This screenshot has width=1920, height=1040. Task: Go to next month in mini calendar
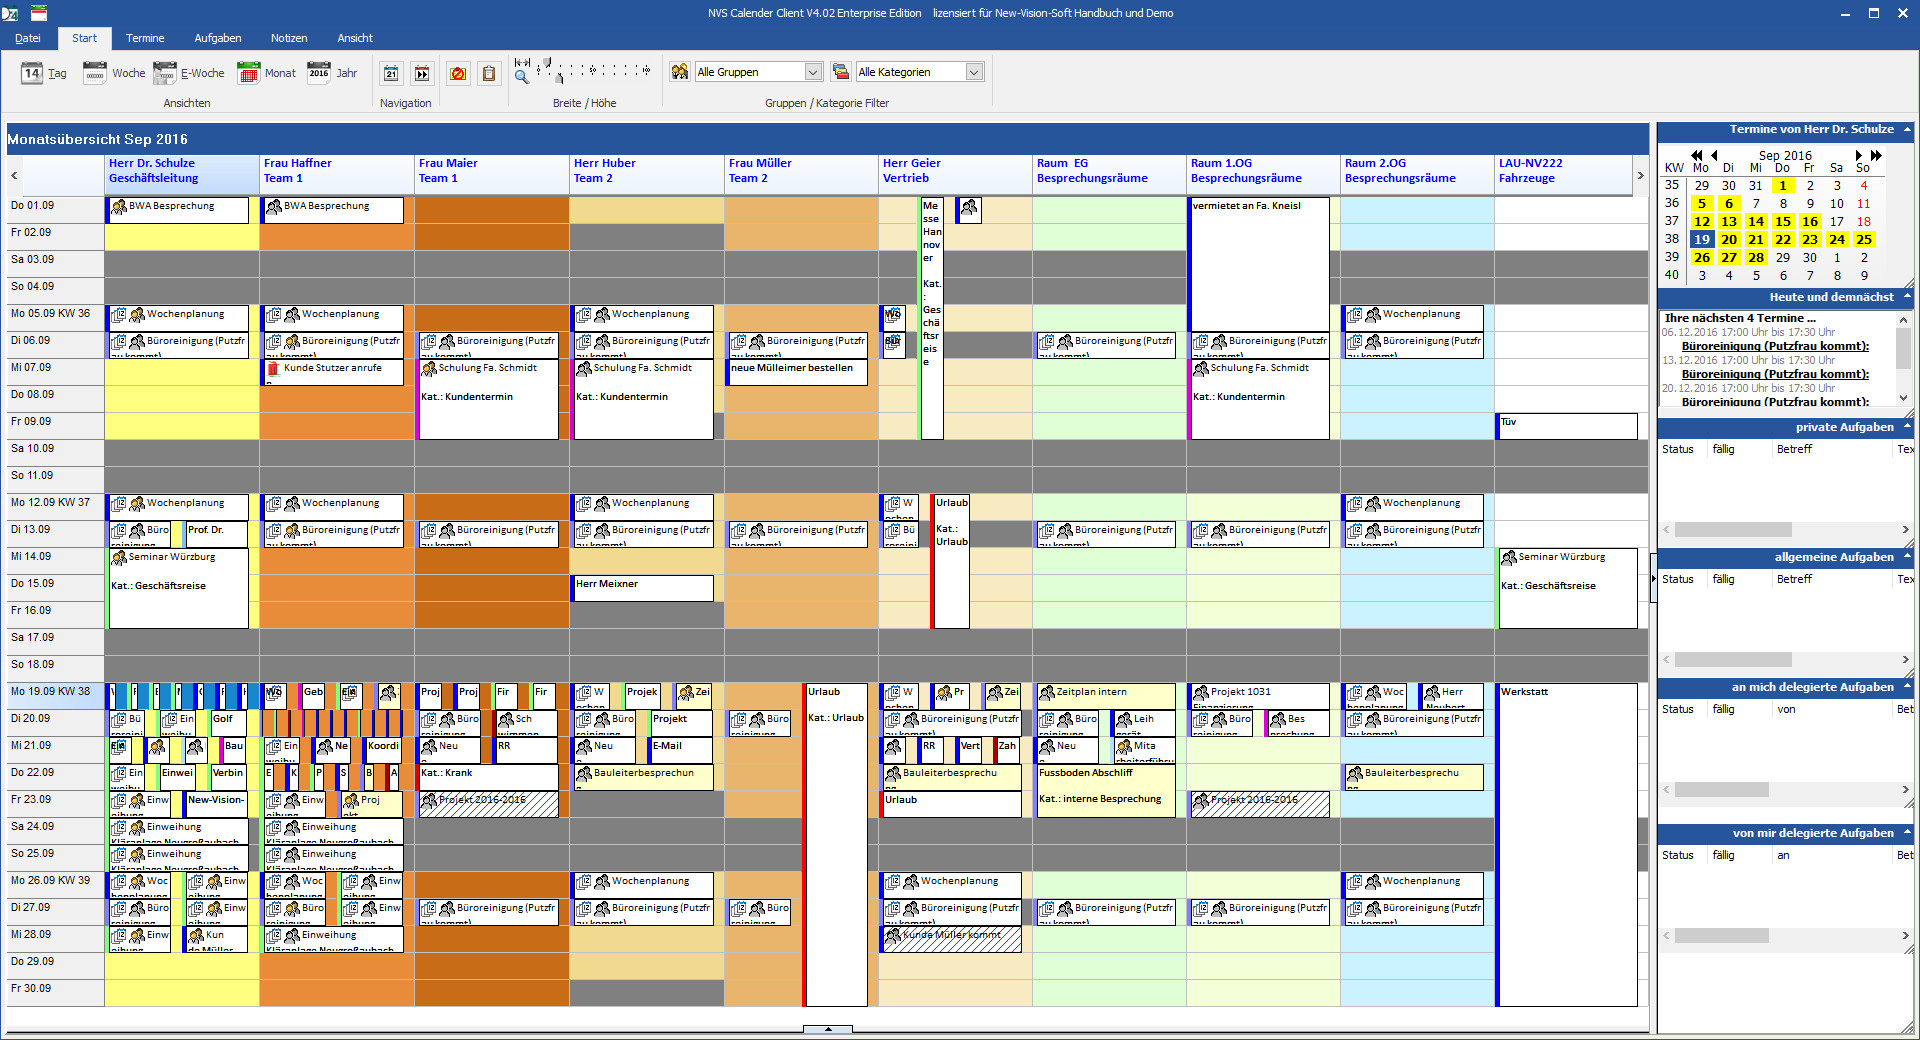pos(1858,155)
